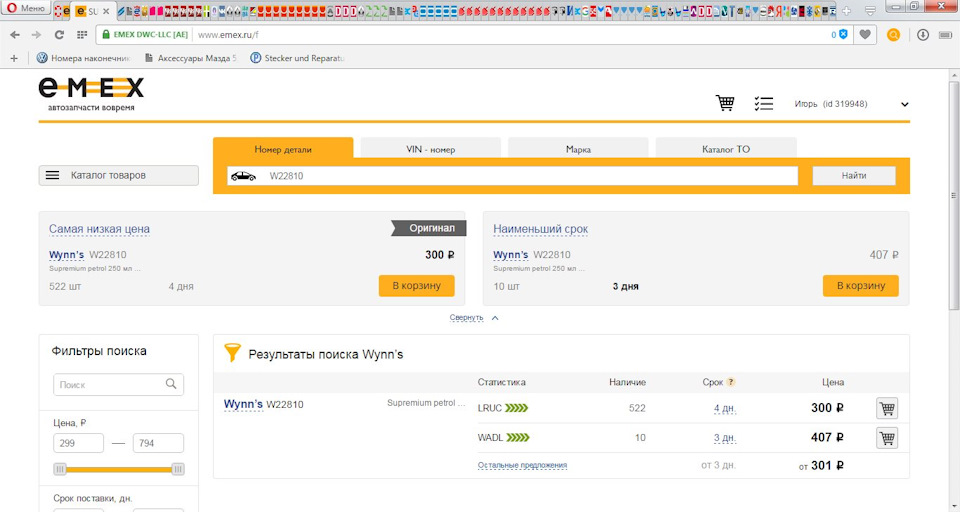Open Wynn's link in results table
Screen dimensions: 960x512
point(243,404)
